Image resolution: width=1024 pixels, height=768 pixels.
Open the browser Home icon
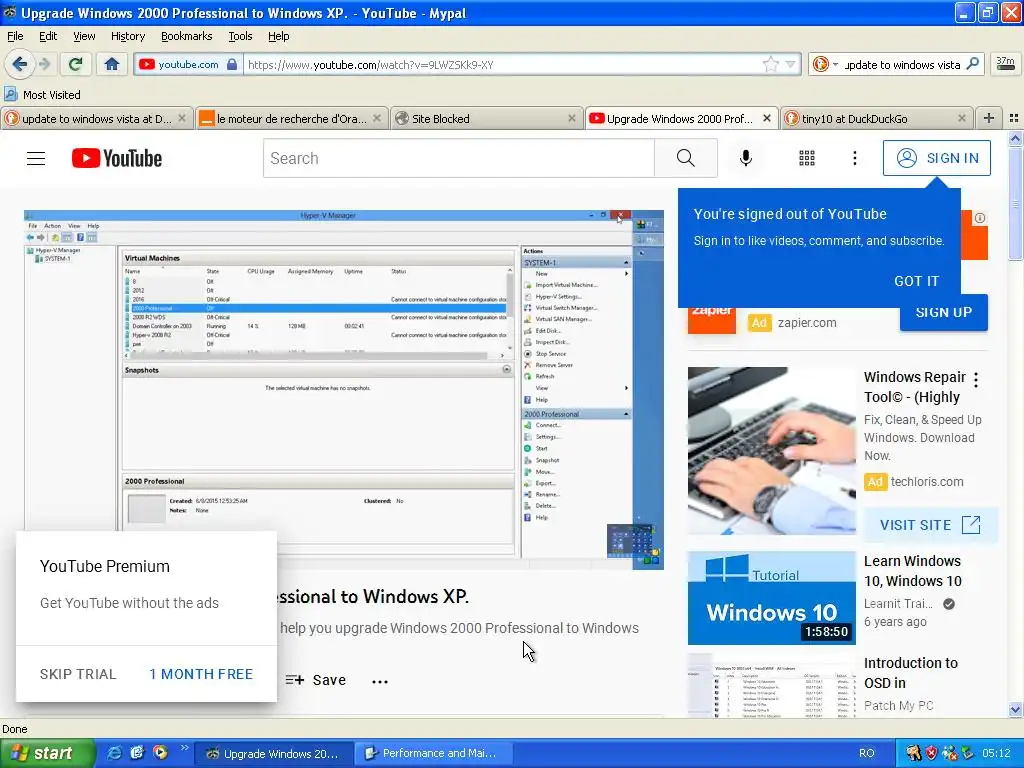tap(112, 64)
